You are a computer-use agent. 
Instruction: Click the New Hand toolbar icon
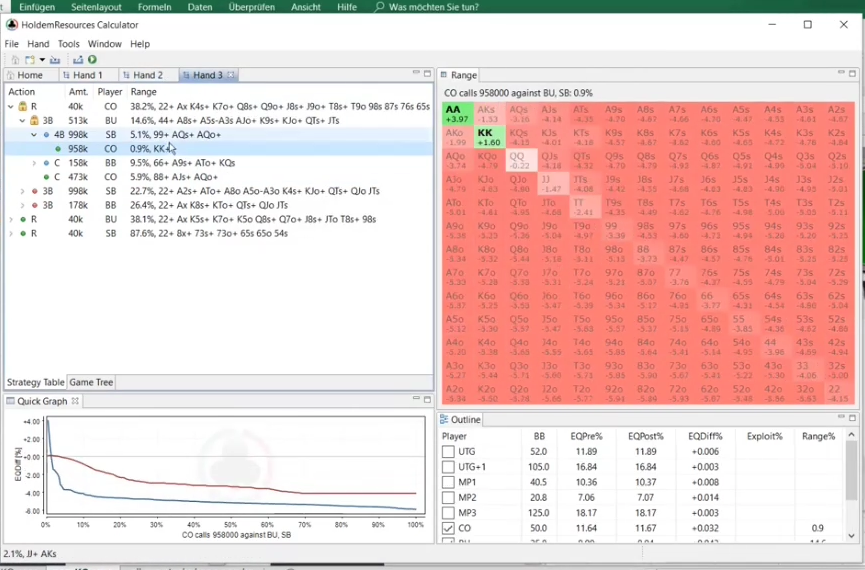(x=30, y=60)
